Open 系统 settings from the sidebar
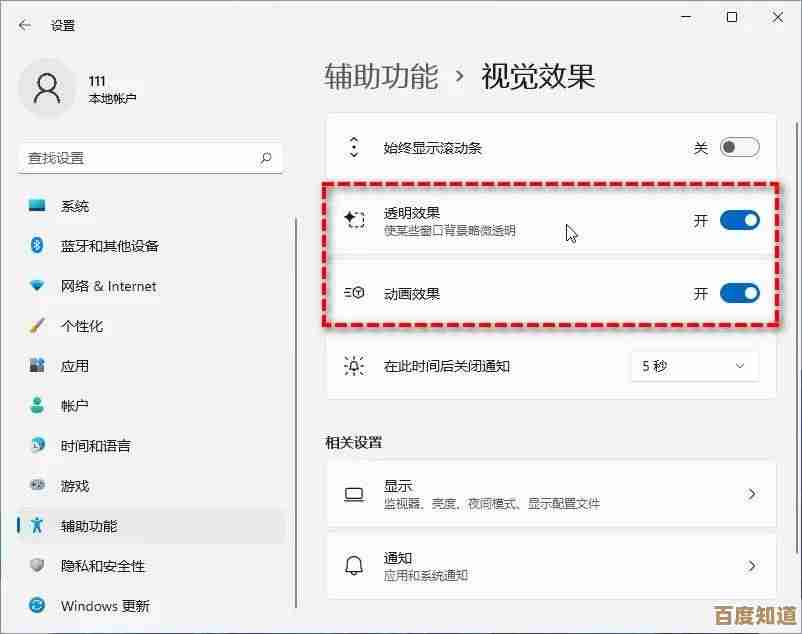The width and height of the screenshot is (802, 634). [x=75, y=205]
